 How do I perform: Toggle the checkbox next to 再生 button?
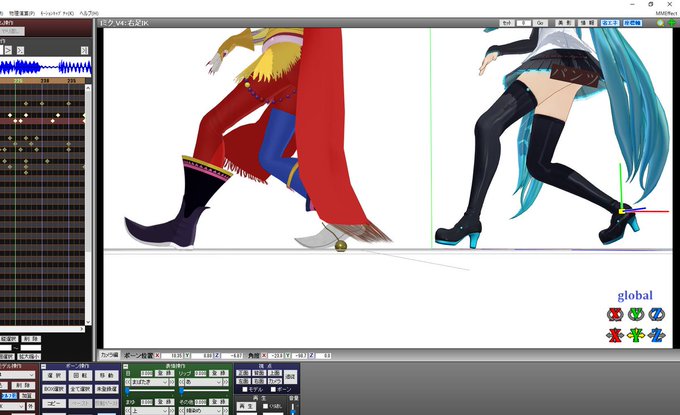pyautogui.click(x=265, y=406)
